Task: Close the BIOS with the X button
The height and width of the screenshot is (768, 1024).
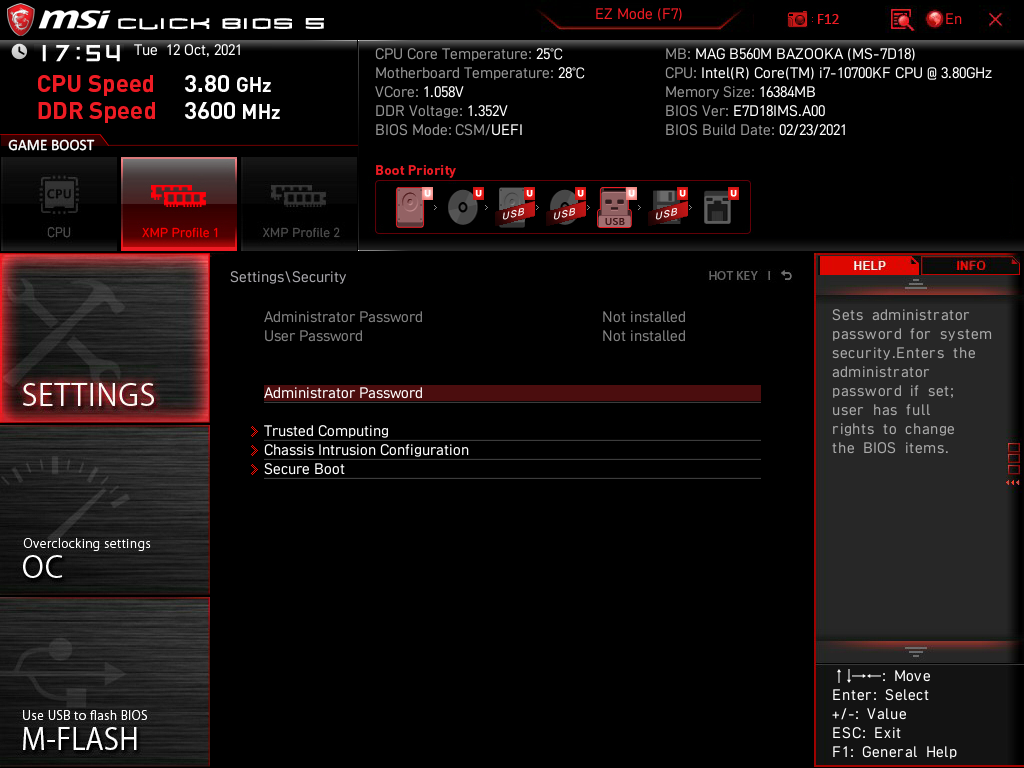Action: click(x=995, y=20)
